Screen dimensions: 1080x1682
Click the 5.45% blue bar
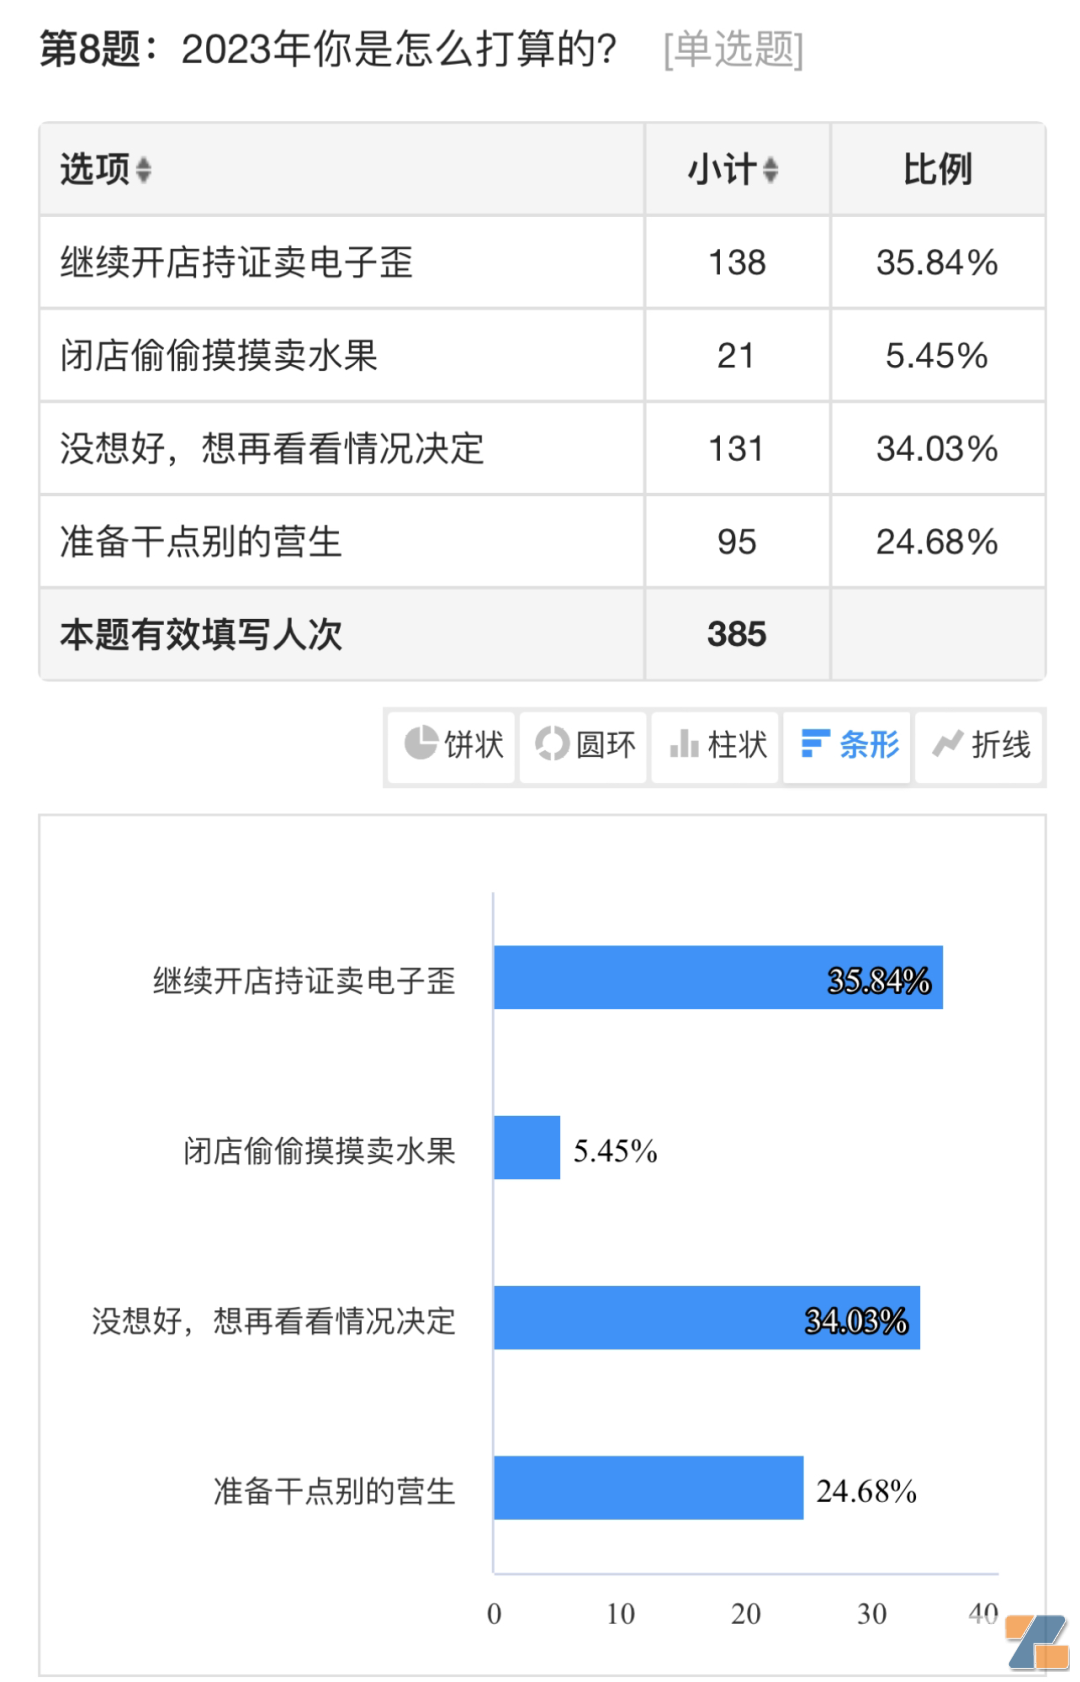pos(527,1147)
